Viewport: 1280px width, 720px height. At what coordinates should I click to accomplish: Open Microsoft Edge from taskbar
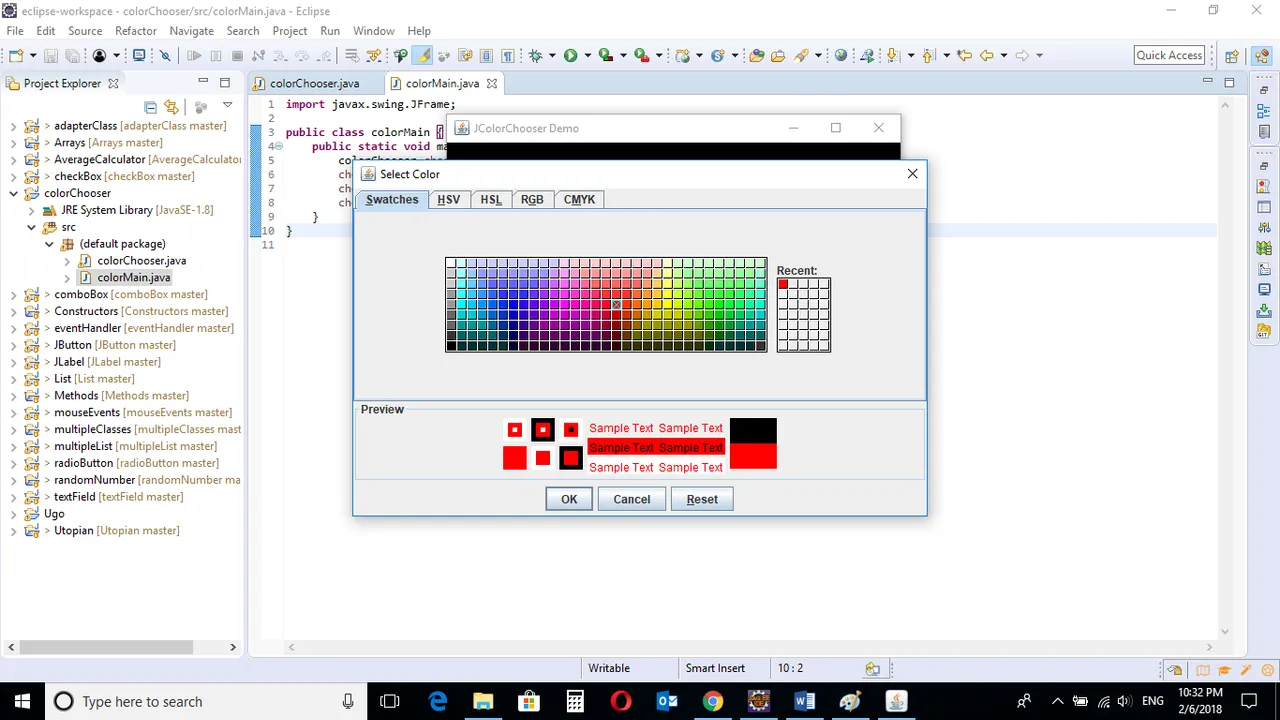coord(438,701)
